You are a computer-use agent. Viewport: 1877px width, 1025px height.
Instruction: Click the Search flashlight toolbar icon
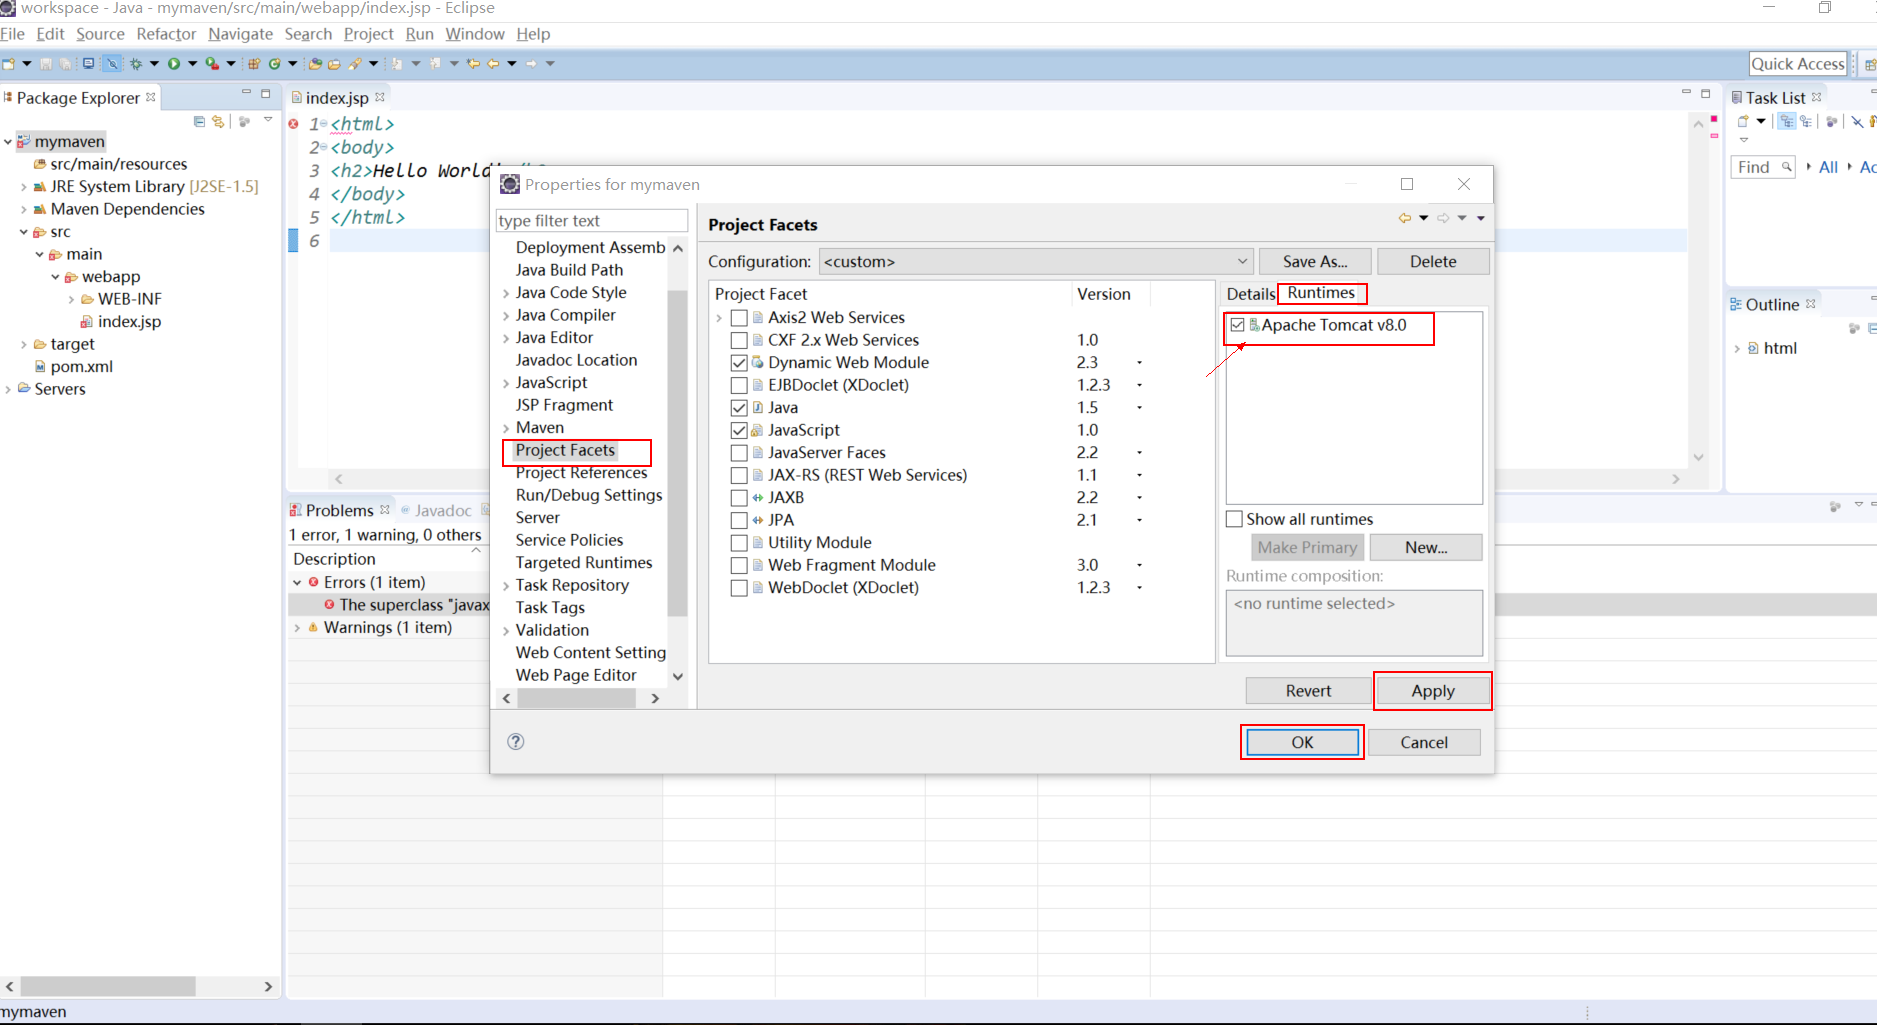tap(355, 64)
